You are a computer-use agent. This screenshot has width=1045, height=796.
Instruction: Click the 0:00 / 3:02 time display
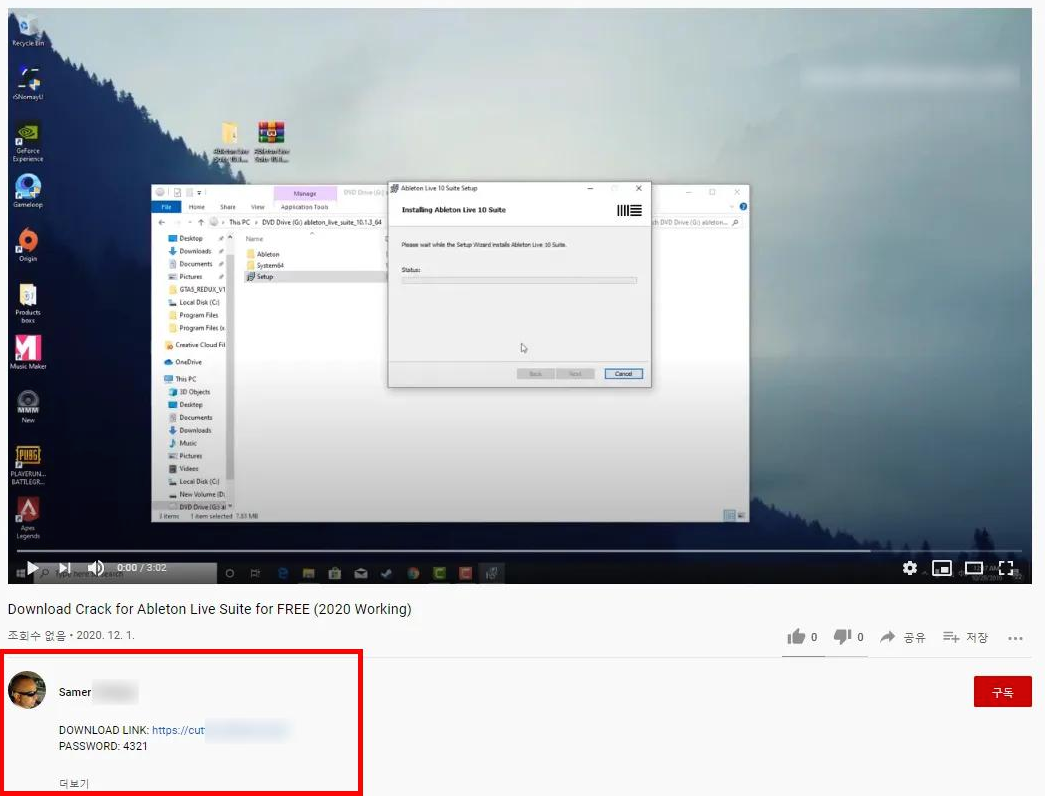point(142,568)
